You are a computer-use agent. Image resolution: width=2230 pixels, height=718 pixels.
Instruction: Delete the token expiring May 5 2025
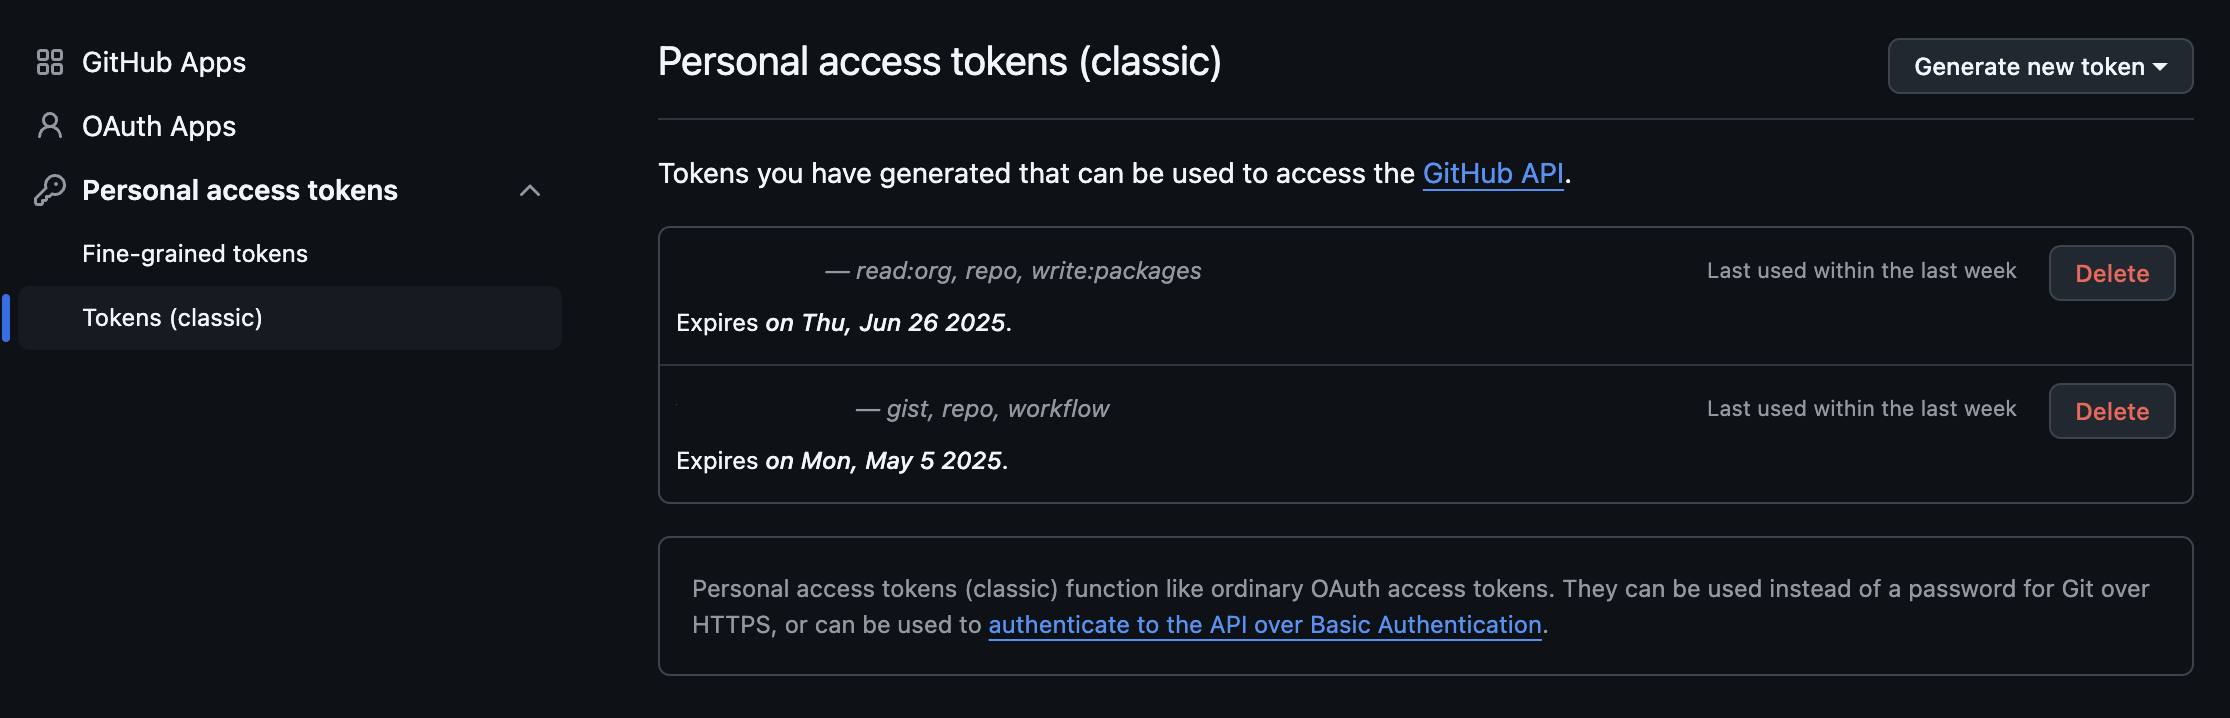coord(2111,411)
